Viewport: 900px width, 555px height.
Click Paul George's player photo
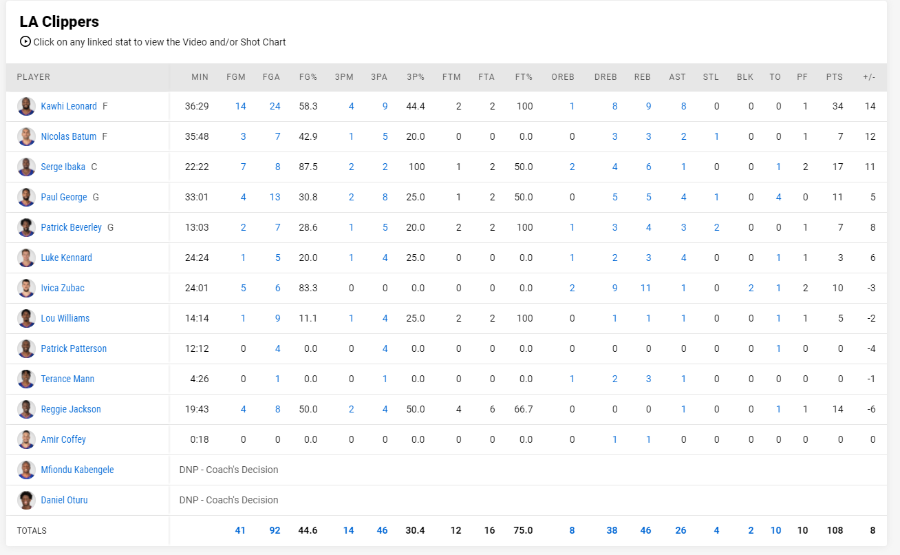coord(26,197)
